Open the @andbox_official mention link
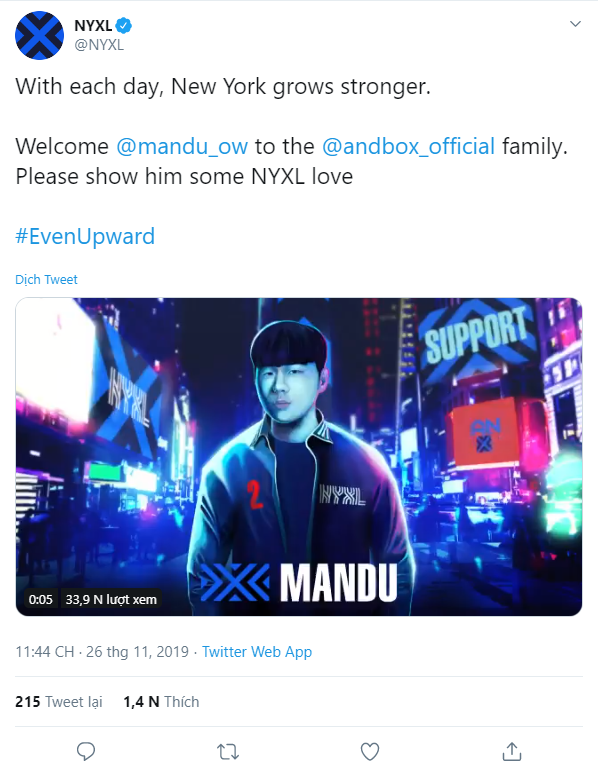The width and height of the screenshot is (598, 775). click(x=408, y=146)
